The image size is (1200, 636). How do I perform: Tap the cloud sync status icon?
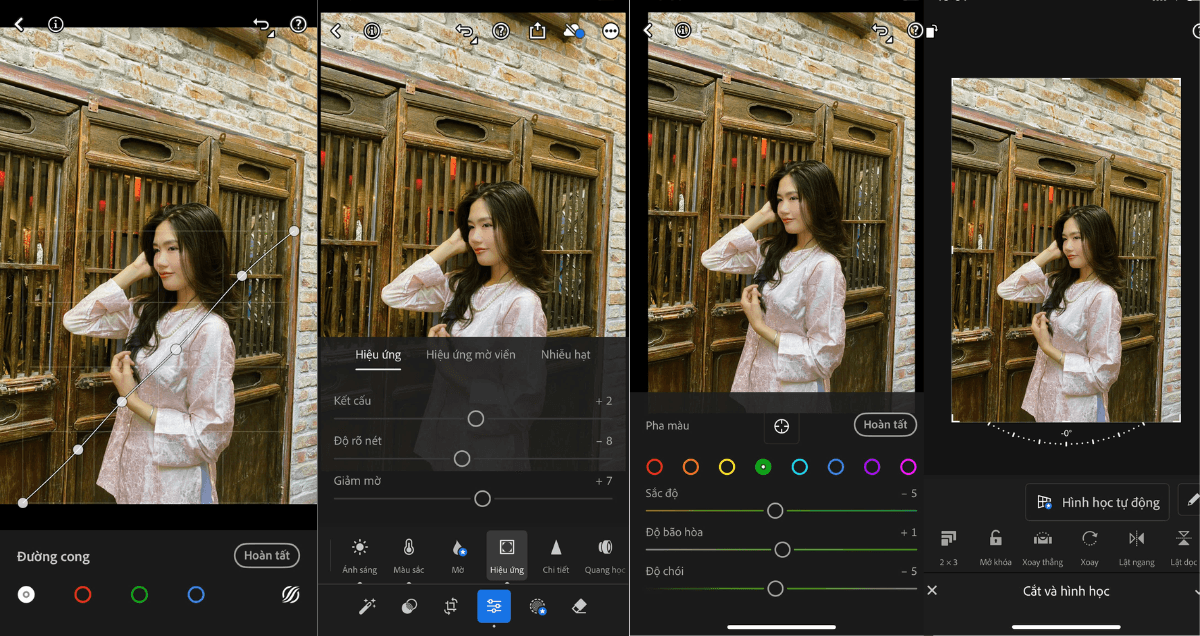click(573, 31)
